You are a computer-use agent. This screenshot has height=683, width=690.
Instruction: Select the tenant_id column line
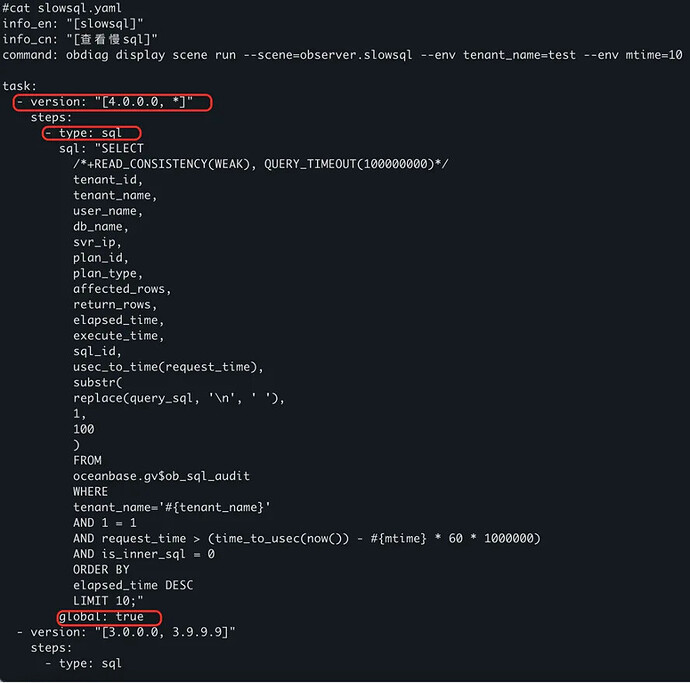click(x=108, y=180)
